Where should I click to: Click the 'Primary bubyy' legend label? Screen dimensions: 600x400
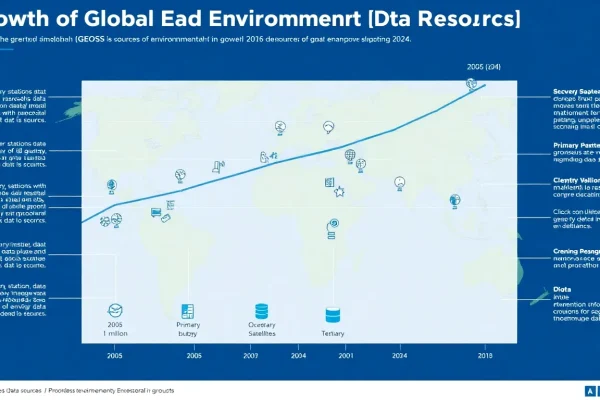[x=188, y=329]
